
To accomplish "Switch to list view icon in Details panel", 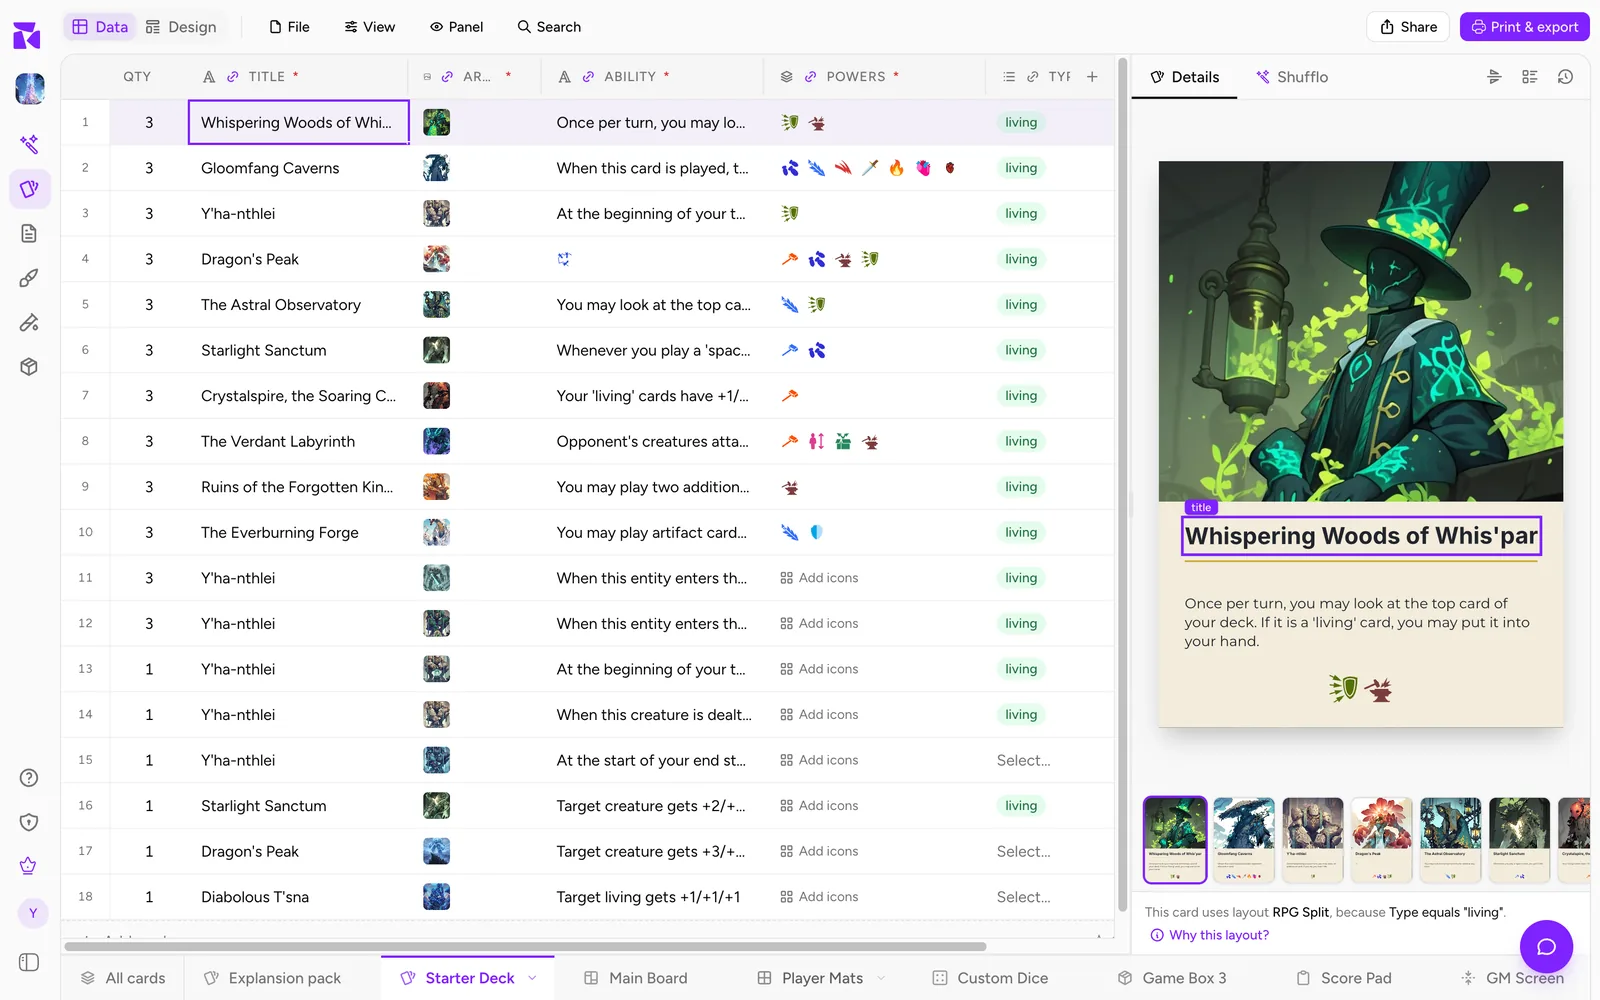I will 1529,77.
